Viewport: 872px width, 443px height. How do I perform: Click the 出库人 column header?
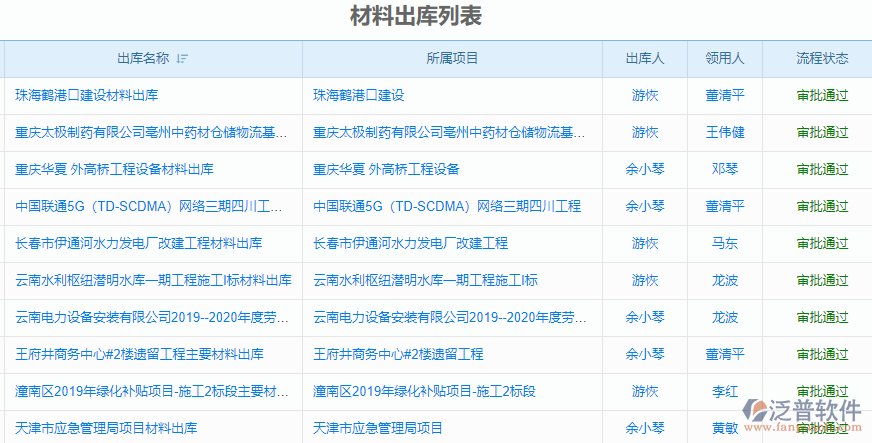click(x=645, y=59)
